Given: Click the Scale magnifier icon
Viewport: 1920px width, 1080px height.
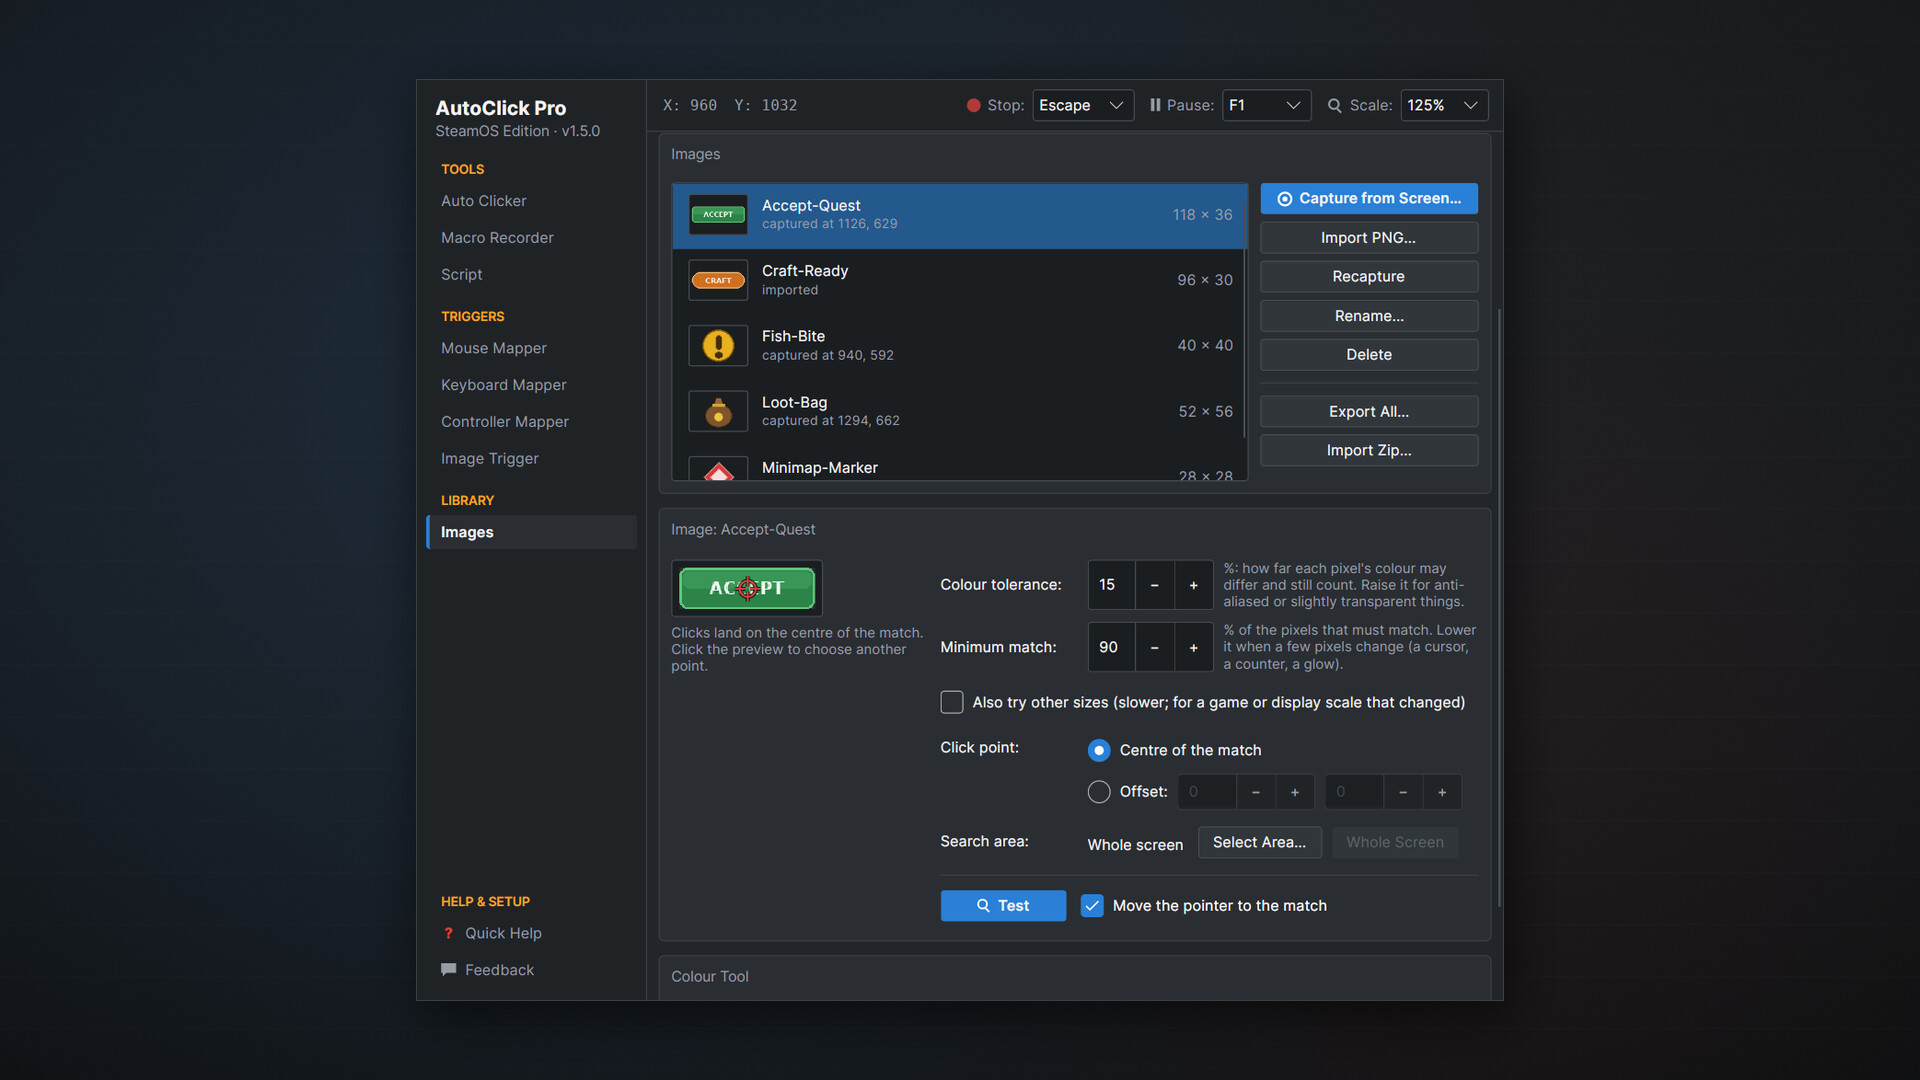Looking at the screenshot, I should (x=1334, y=105).
